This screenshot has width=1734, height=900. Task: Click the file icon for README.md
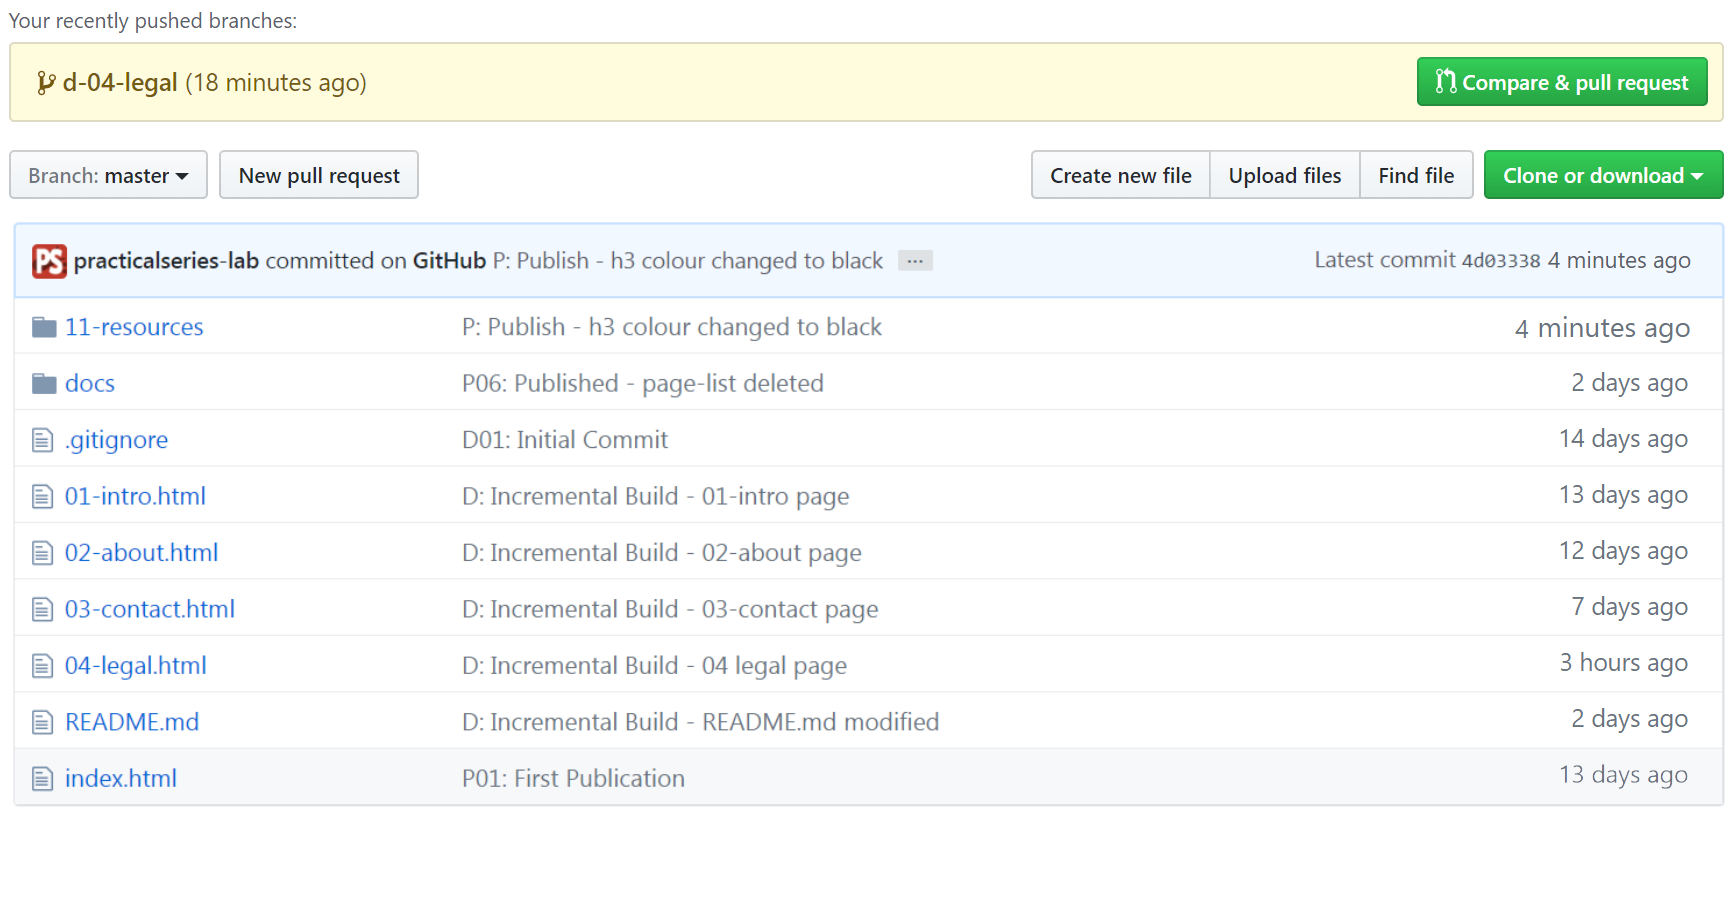[42, 722]
